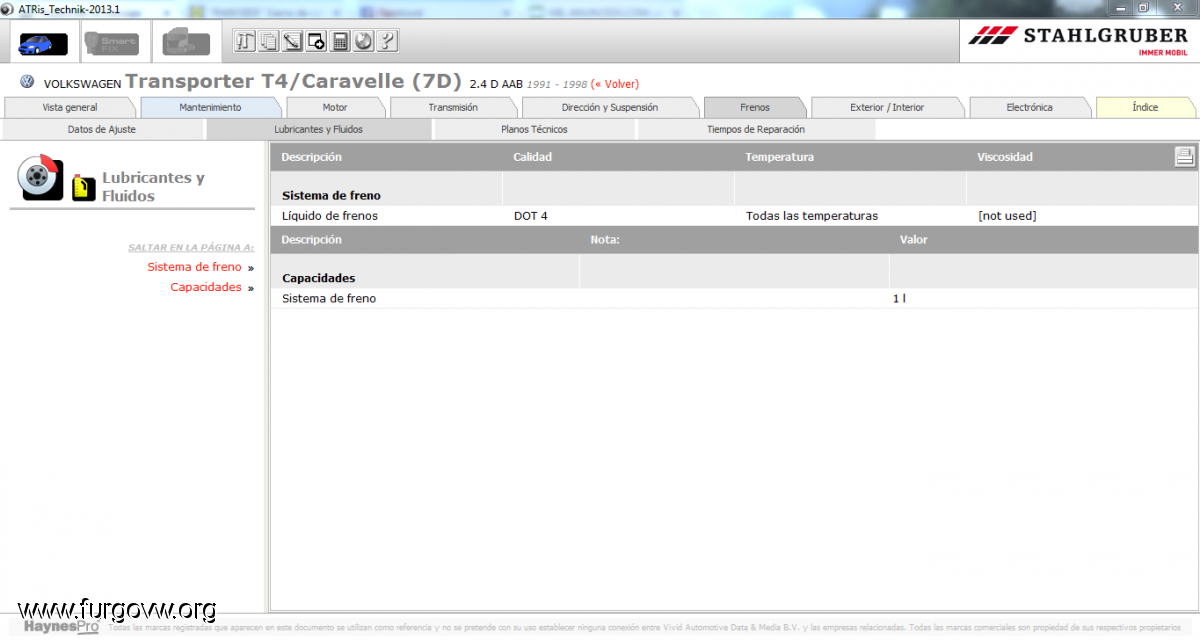Switch to the Transmisión tab
Image resolution: width=1200 pixels, height=640 pixels.
[x=453, y=107]
